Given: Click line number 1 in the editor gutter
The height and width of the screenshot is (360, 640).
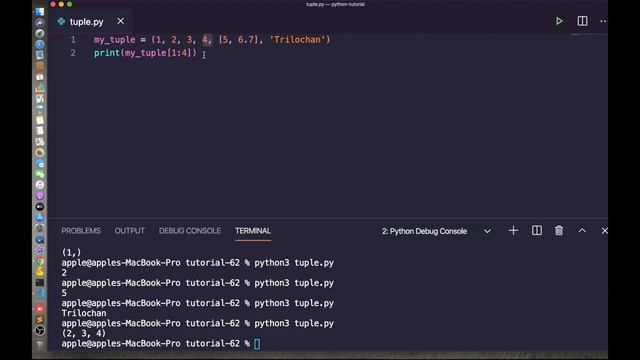Looking at the screenshot, I should click(x=73, y=40).
